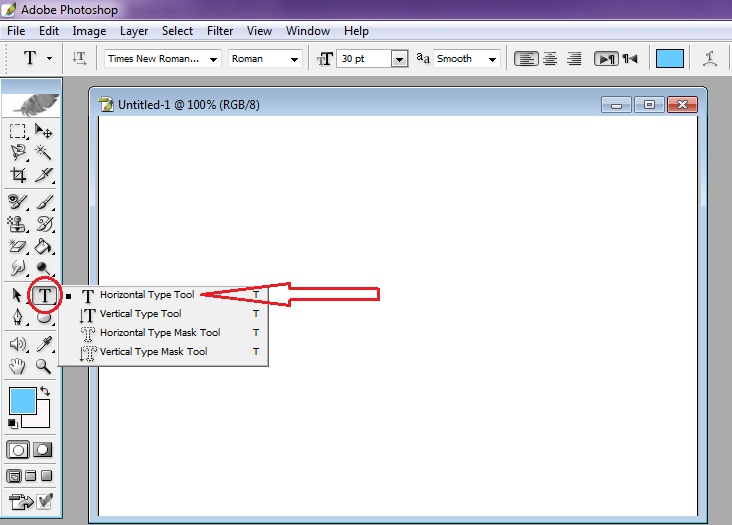
Task: Select the Slice tool
Action: coord(43,175)
